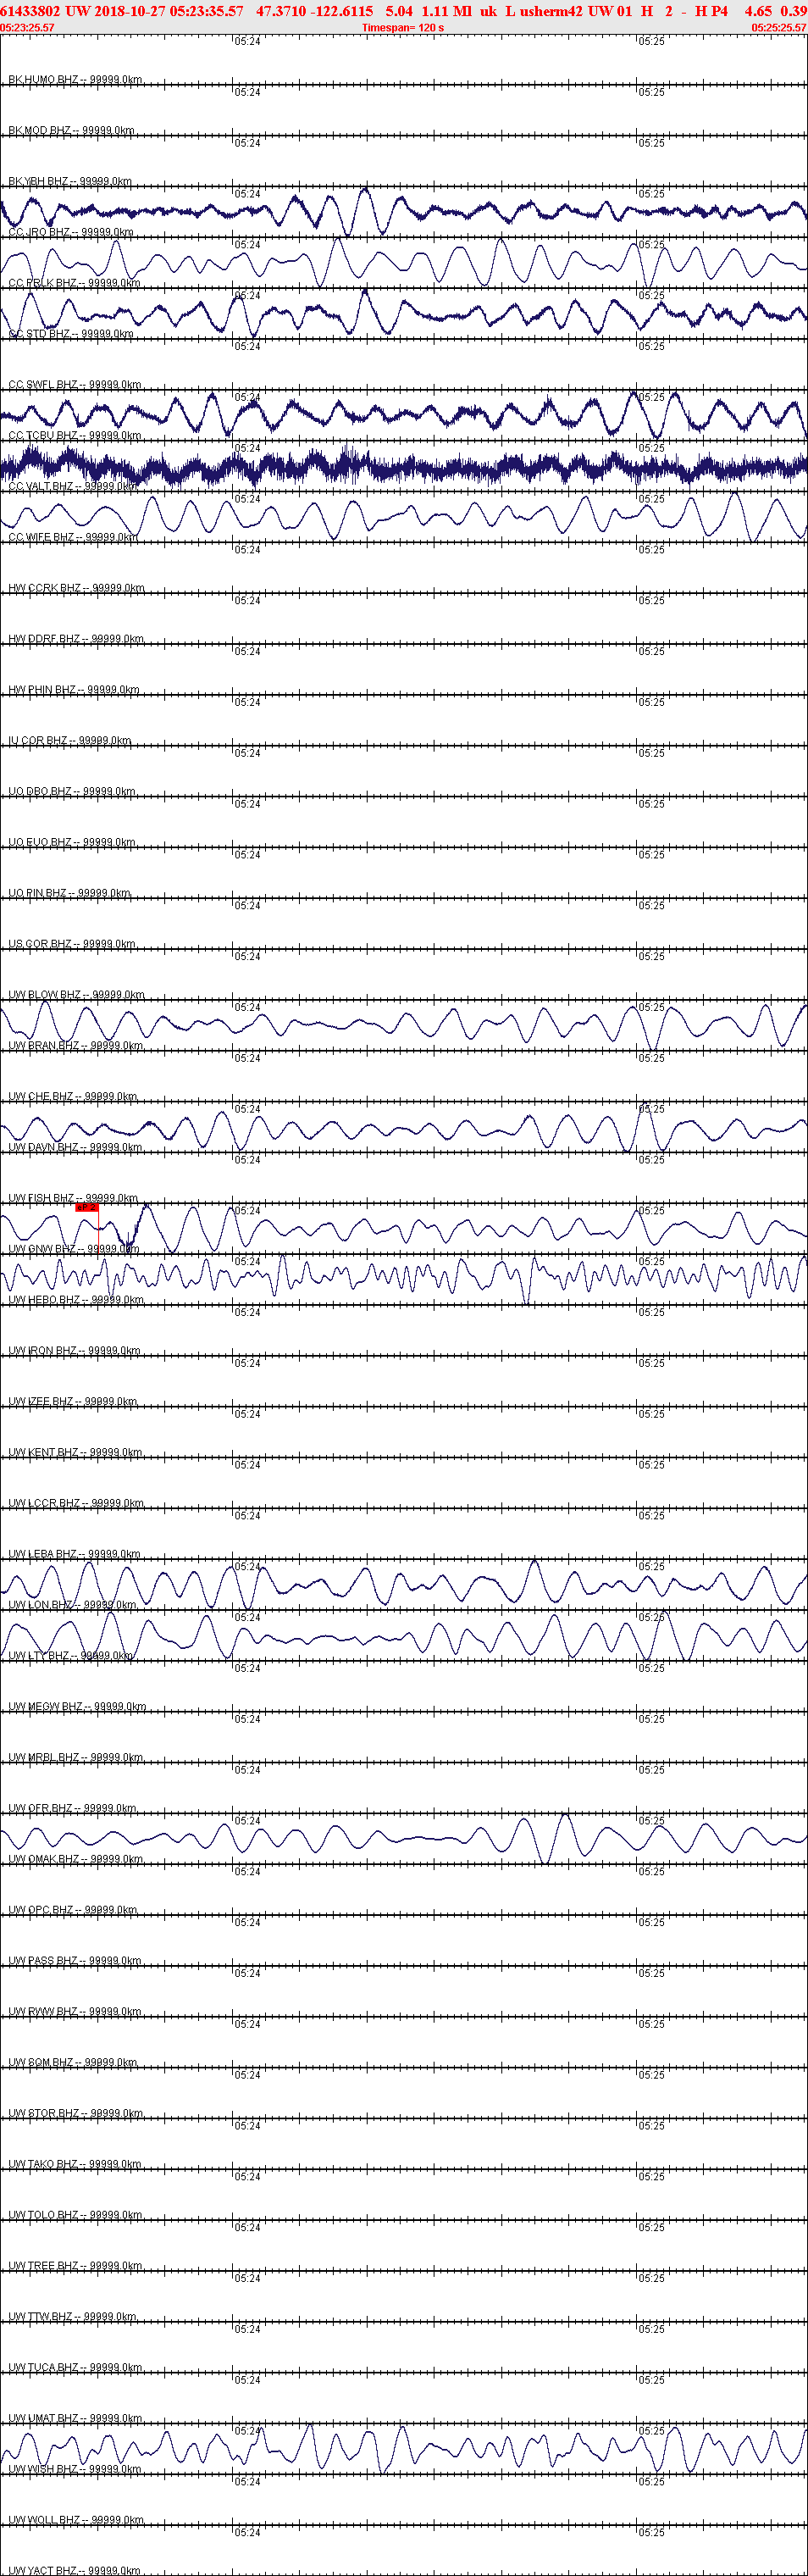The image size is (808, 2576).
Task: Click the CC JRO BHZ station label
Action: pos(70,233)
